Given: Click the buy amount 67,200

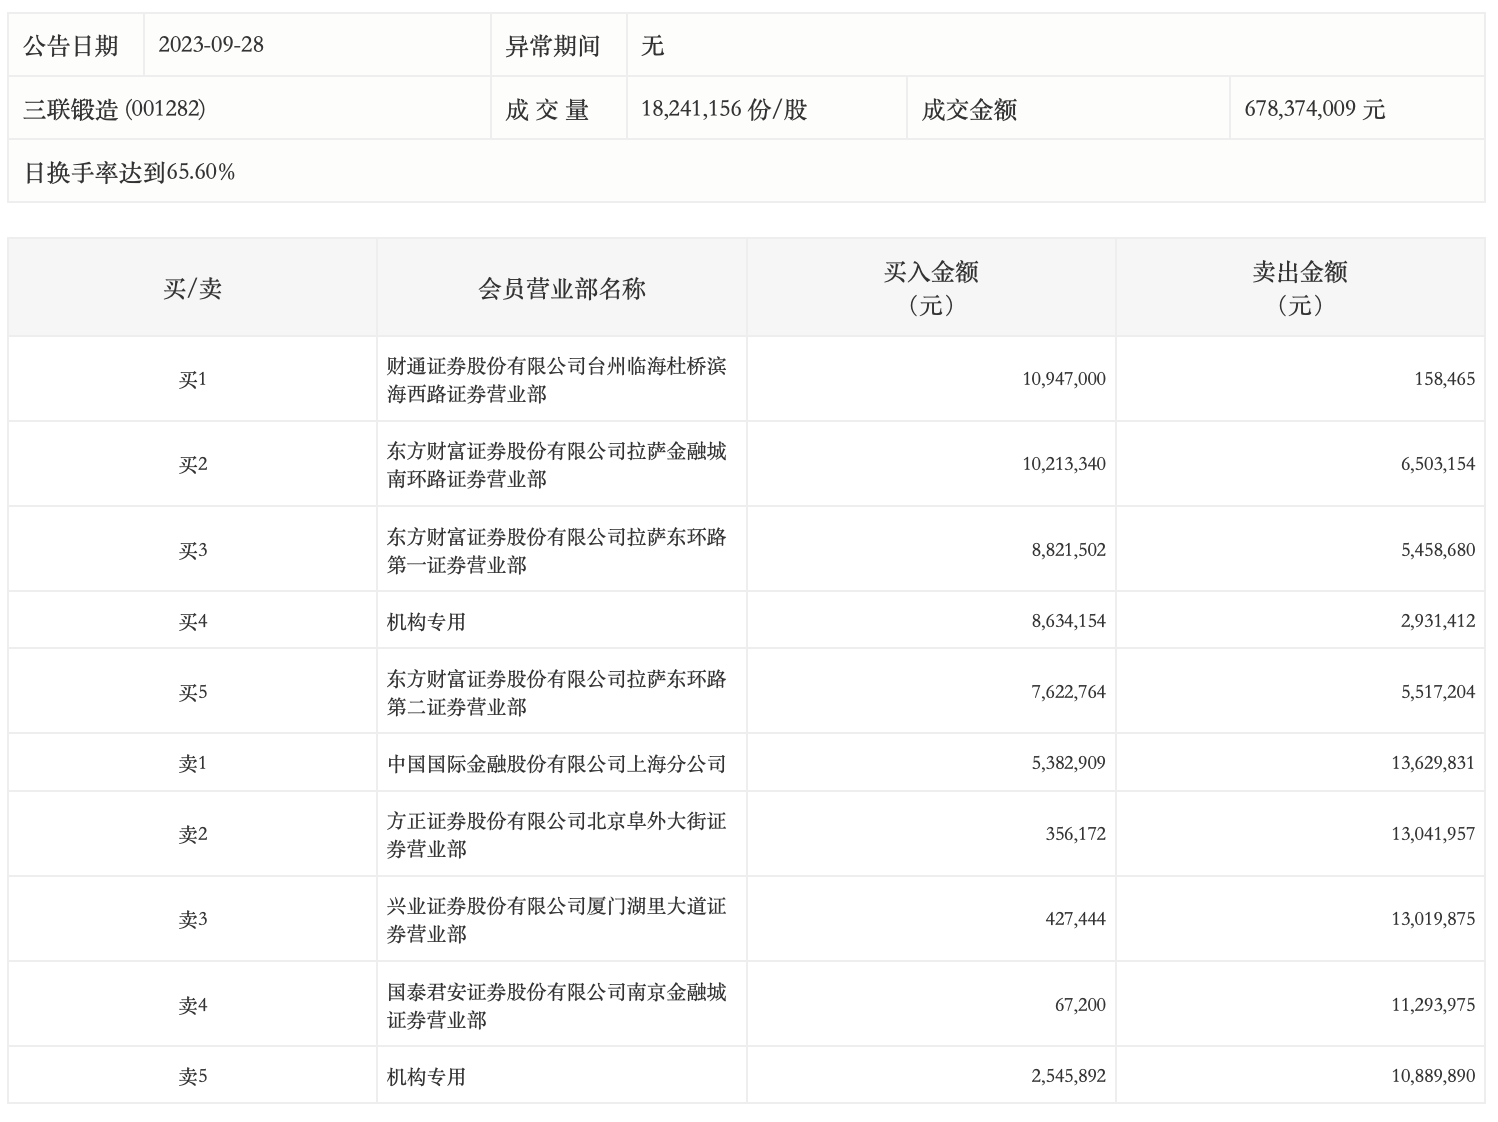Looking at the screenshot, I should point(1080,1005).
